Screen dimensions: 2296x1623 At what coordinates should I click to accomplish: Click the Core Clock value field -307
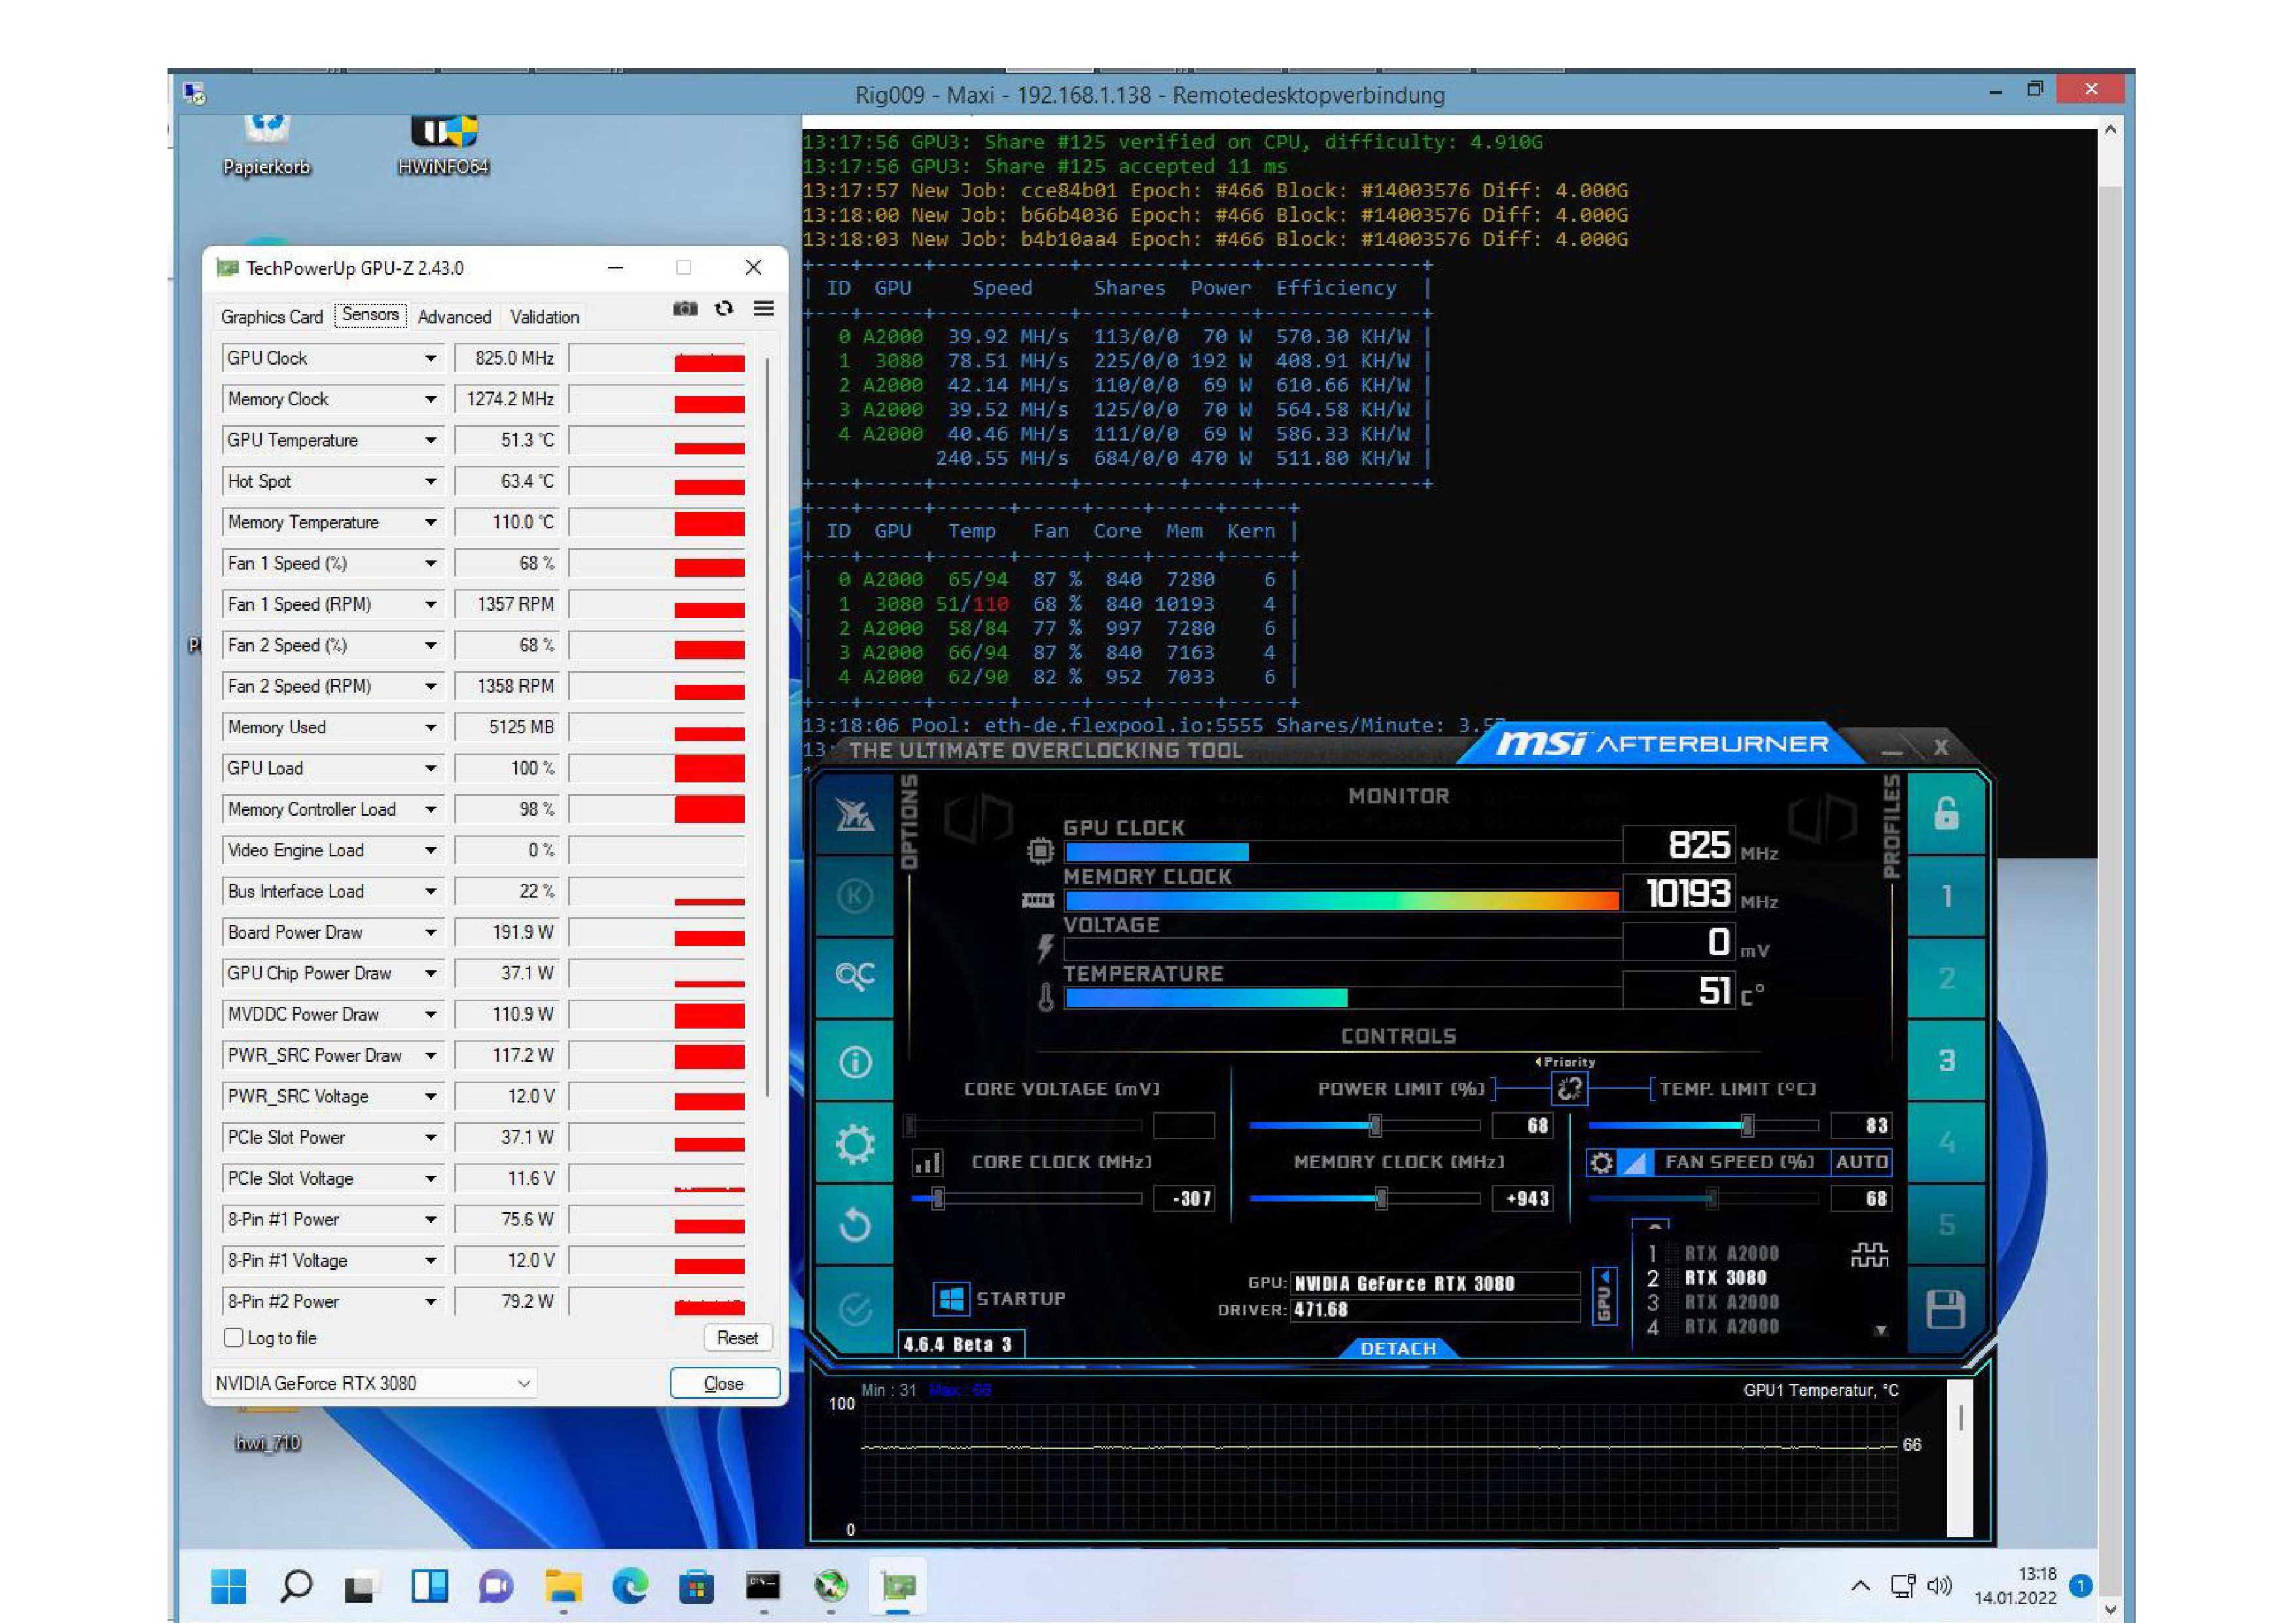(x=1184, y=1198)
